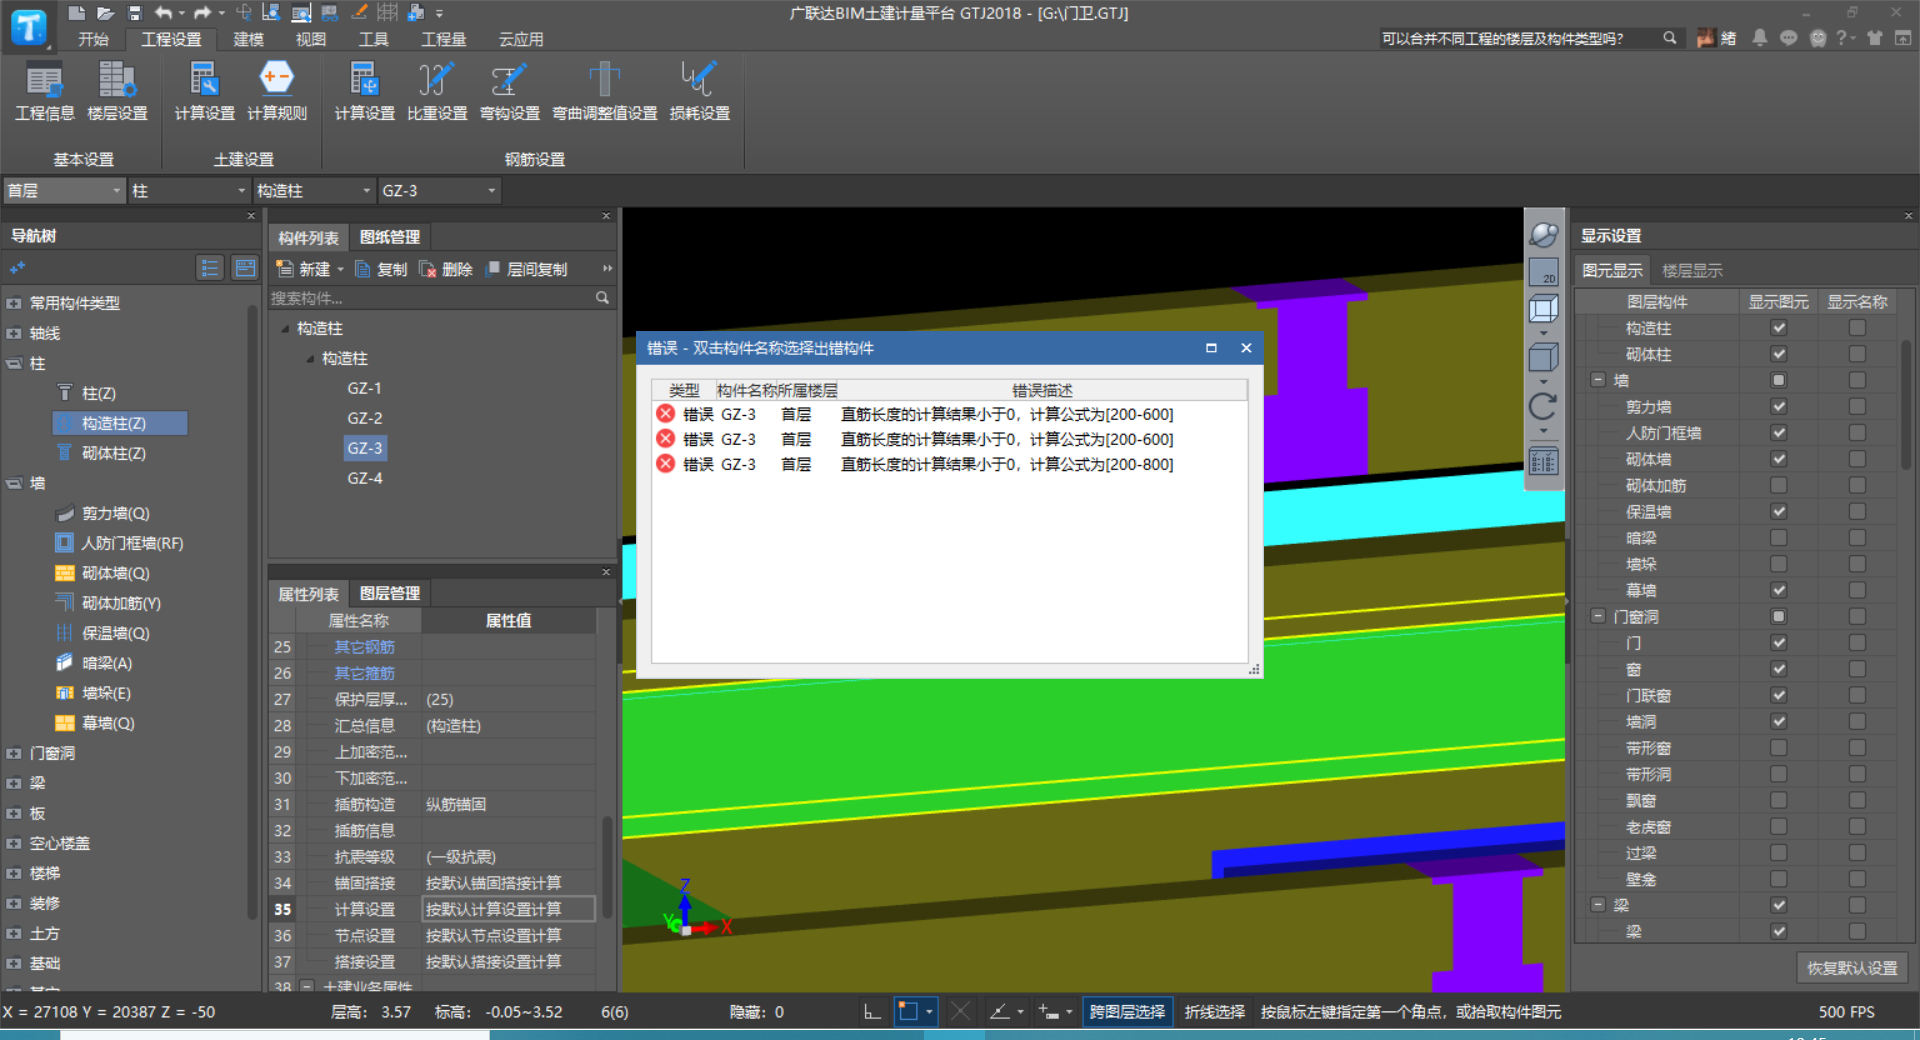
Task: Toggle 门联窗 display element checkbox
Action: point(1778,695)
